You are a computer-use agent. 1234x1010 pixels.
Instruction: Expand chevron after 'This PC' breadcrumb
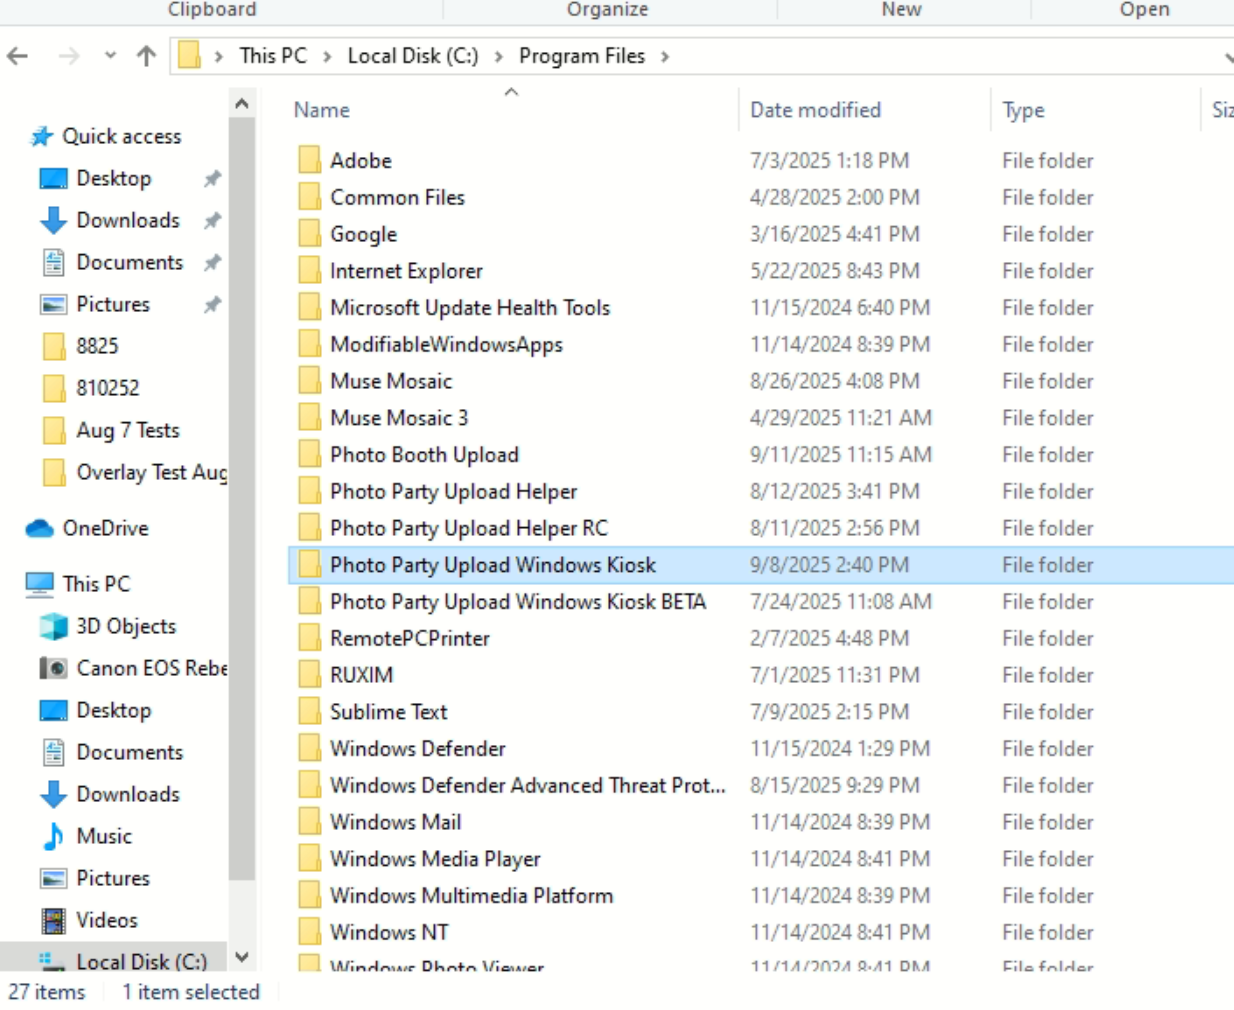(327, 57)
